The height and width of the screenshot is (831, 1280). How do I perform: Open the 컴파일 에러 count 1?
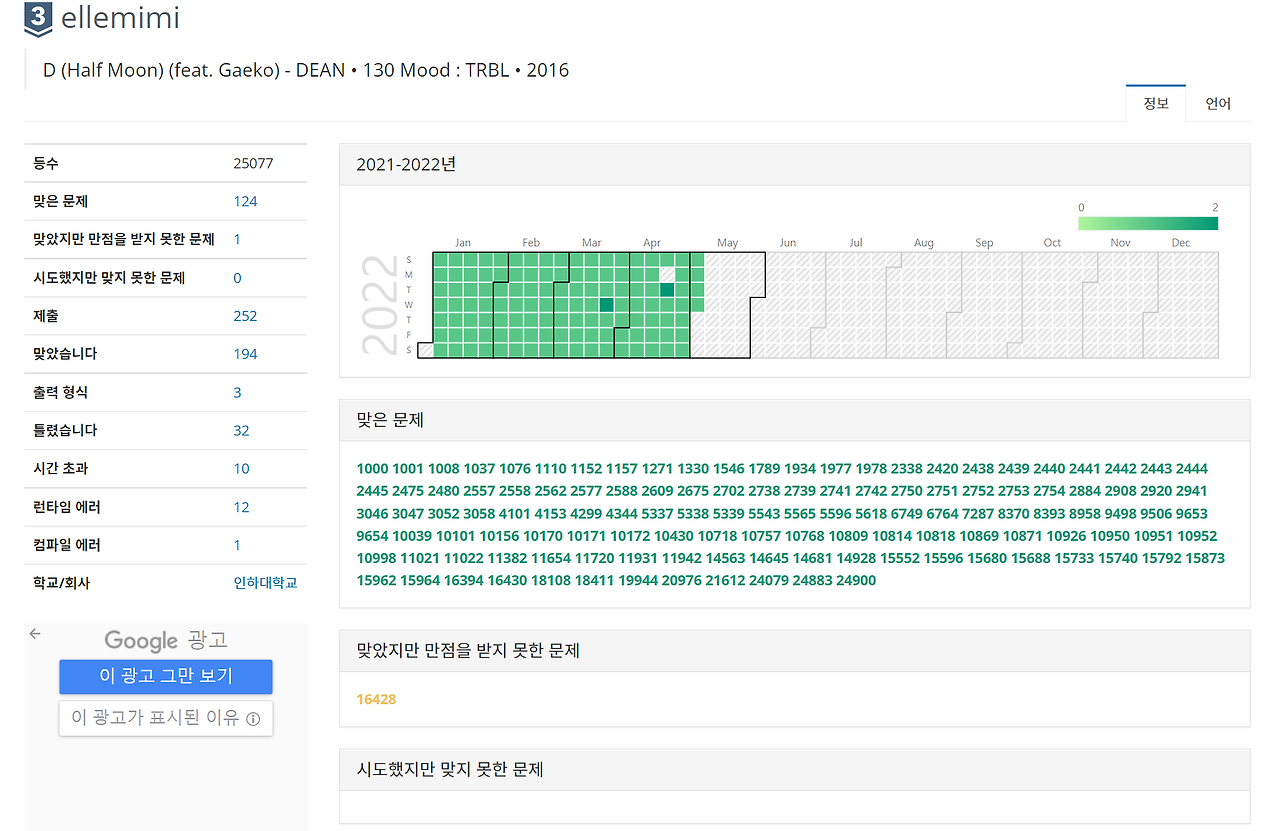(x=237, y=545)
